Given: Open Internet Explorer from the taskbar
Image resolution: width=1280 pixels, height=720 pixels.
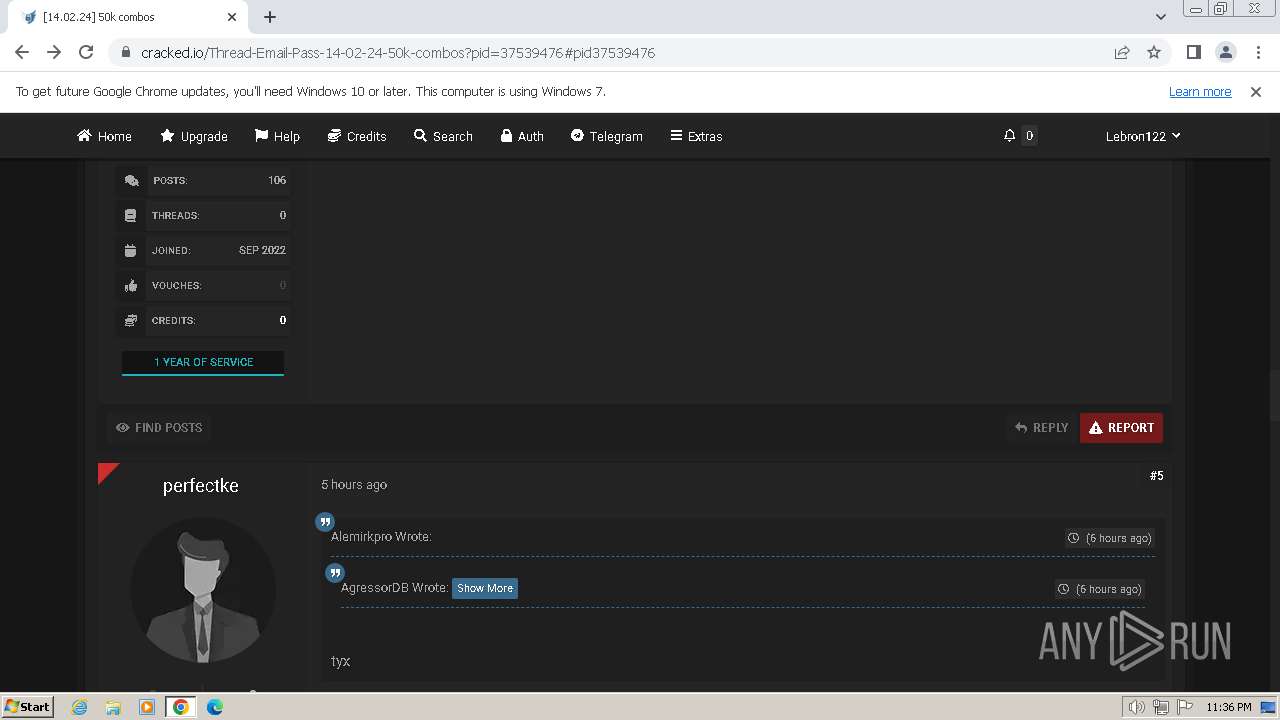Looking at the screenshot, I should click(x=79, y=707).
